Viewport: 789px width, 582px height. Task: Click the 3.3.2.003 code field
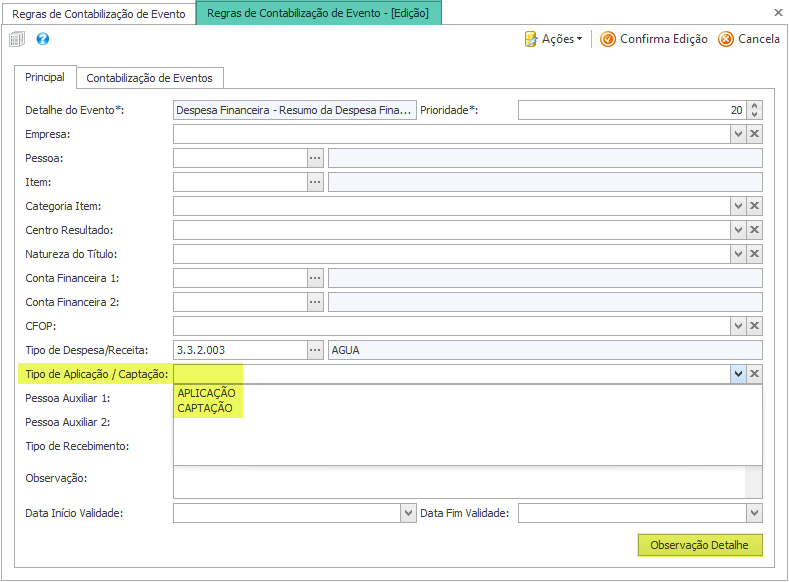(240, 350)
